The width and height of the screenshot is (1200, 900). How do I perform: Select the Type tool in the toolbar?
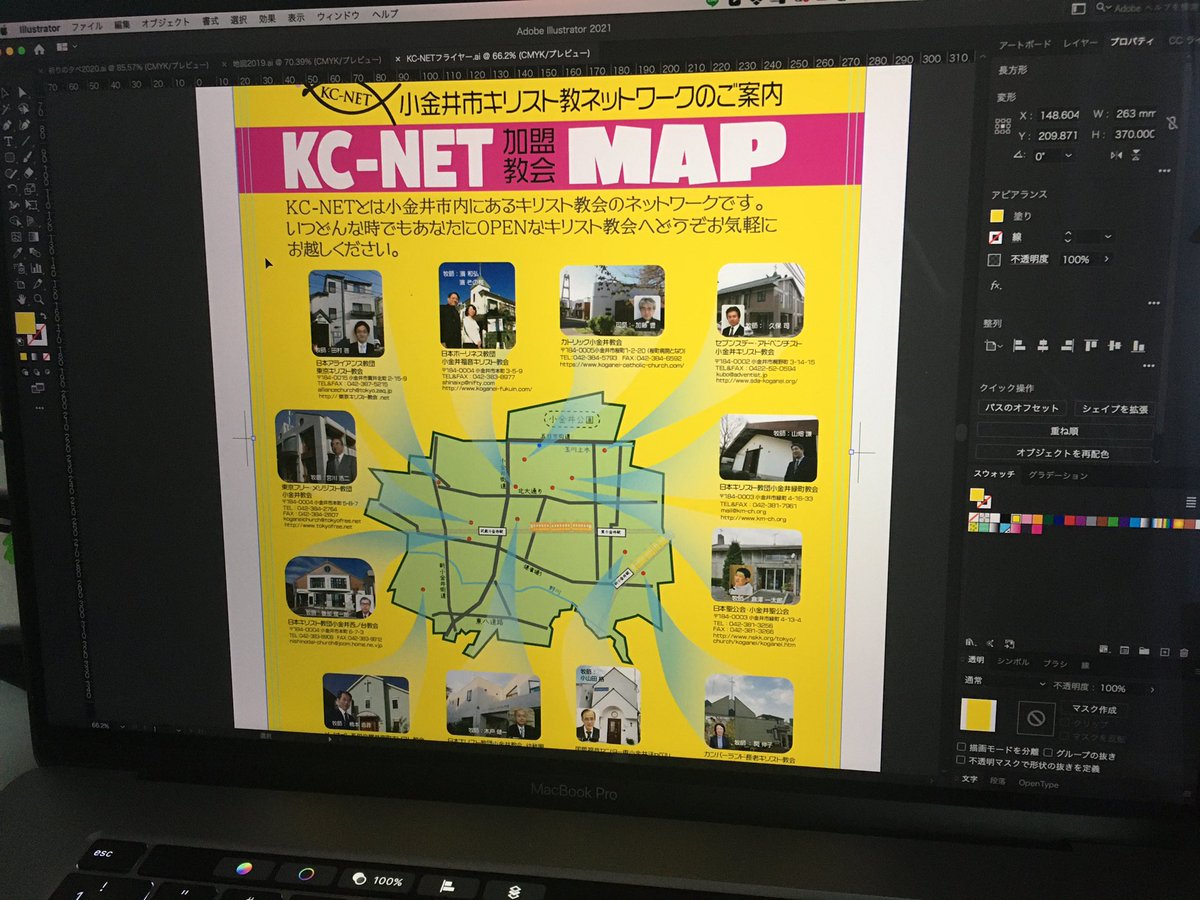(8, 140)
